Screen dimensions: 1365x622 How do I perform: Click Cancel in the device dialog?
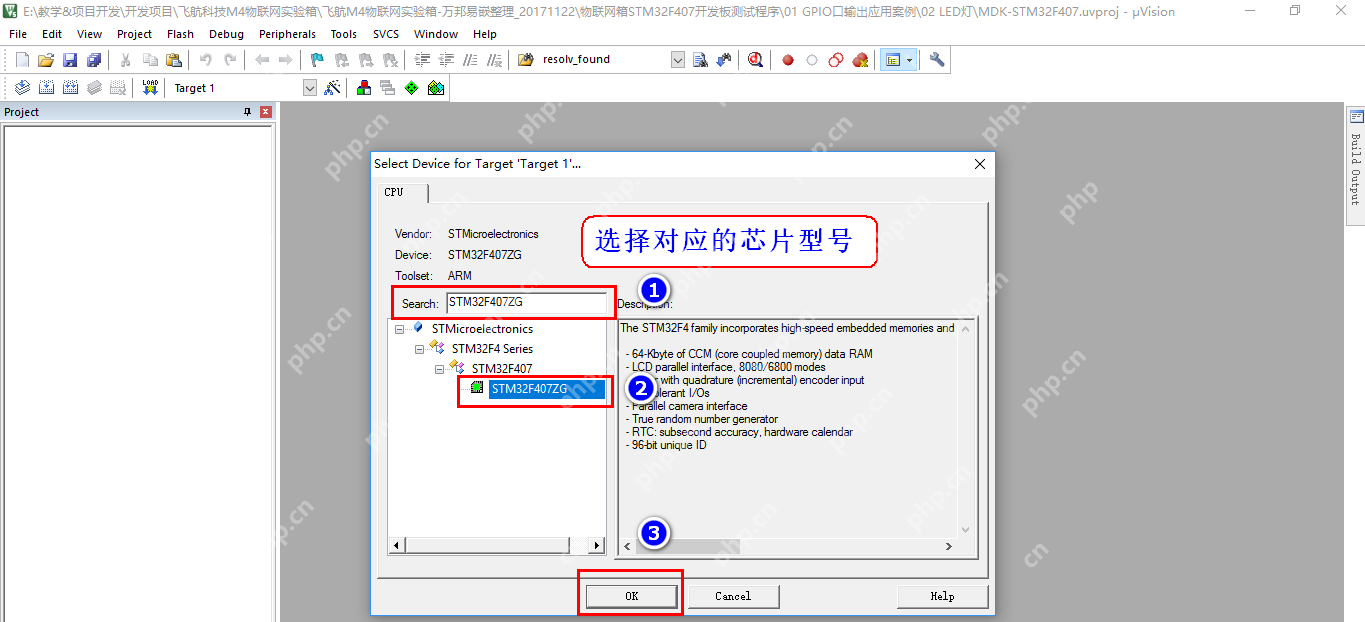733,596
